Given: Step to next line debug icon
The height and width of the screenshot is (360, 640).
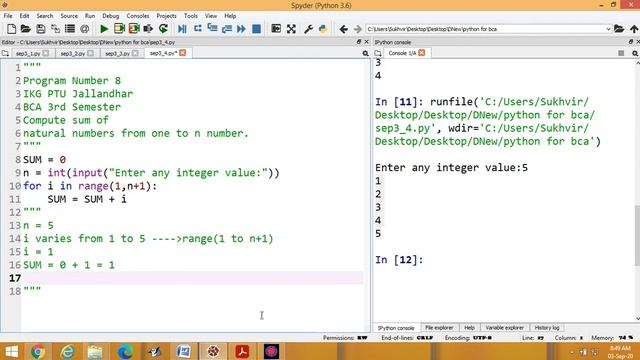Looking at the screenshot, I should pyautogui.click(x=198, y=29).
